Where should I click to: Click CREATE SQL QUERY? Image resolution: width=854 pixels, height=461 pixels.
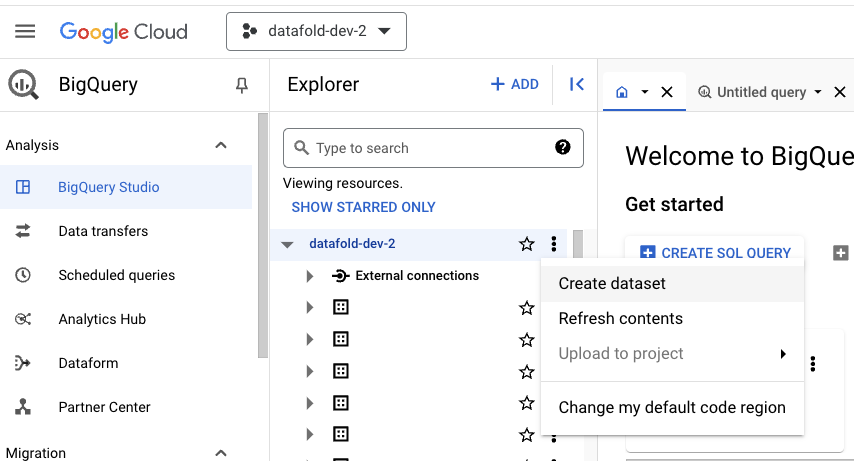click(715, 253)
